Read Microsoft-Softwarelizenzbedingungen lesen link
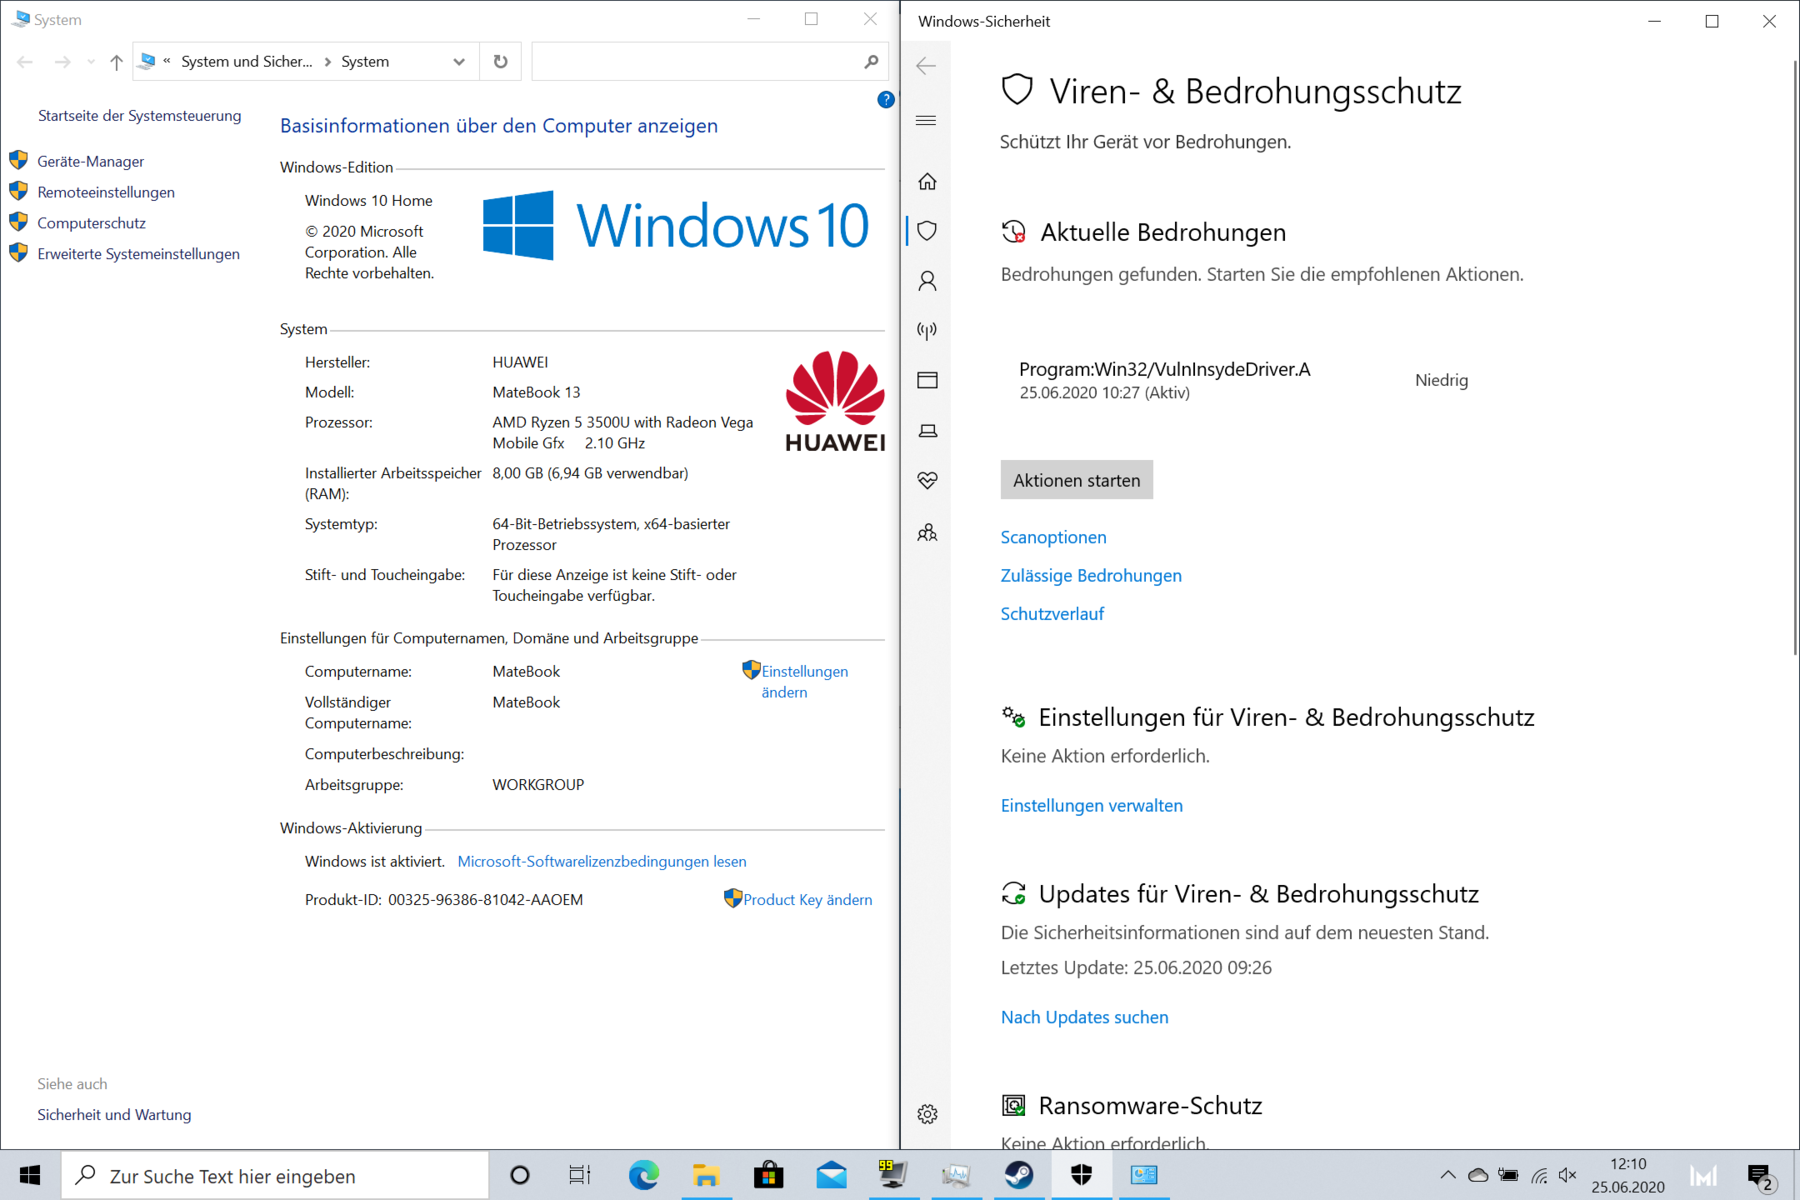1800x1200 pixels. (x=602, y=861)
